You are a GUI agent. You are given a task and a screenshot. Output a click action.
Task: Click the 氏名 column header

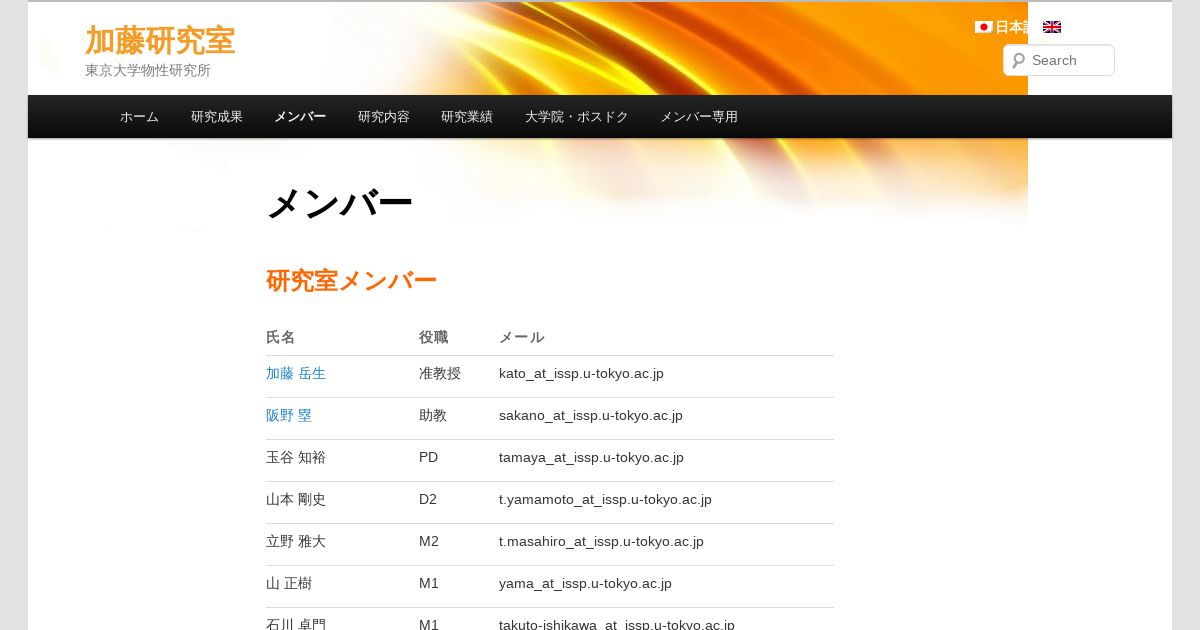click(x=280, y=337)
